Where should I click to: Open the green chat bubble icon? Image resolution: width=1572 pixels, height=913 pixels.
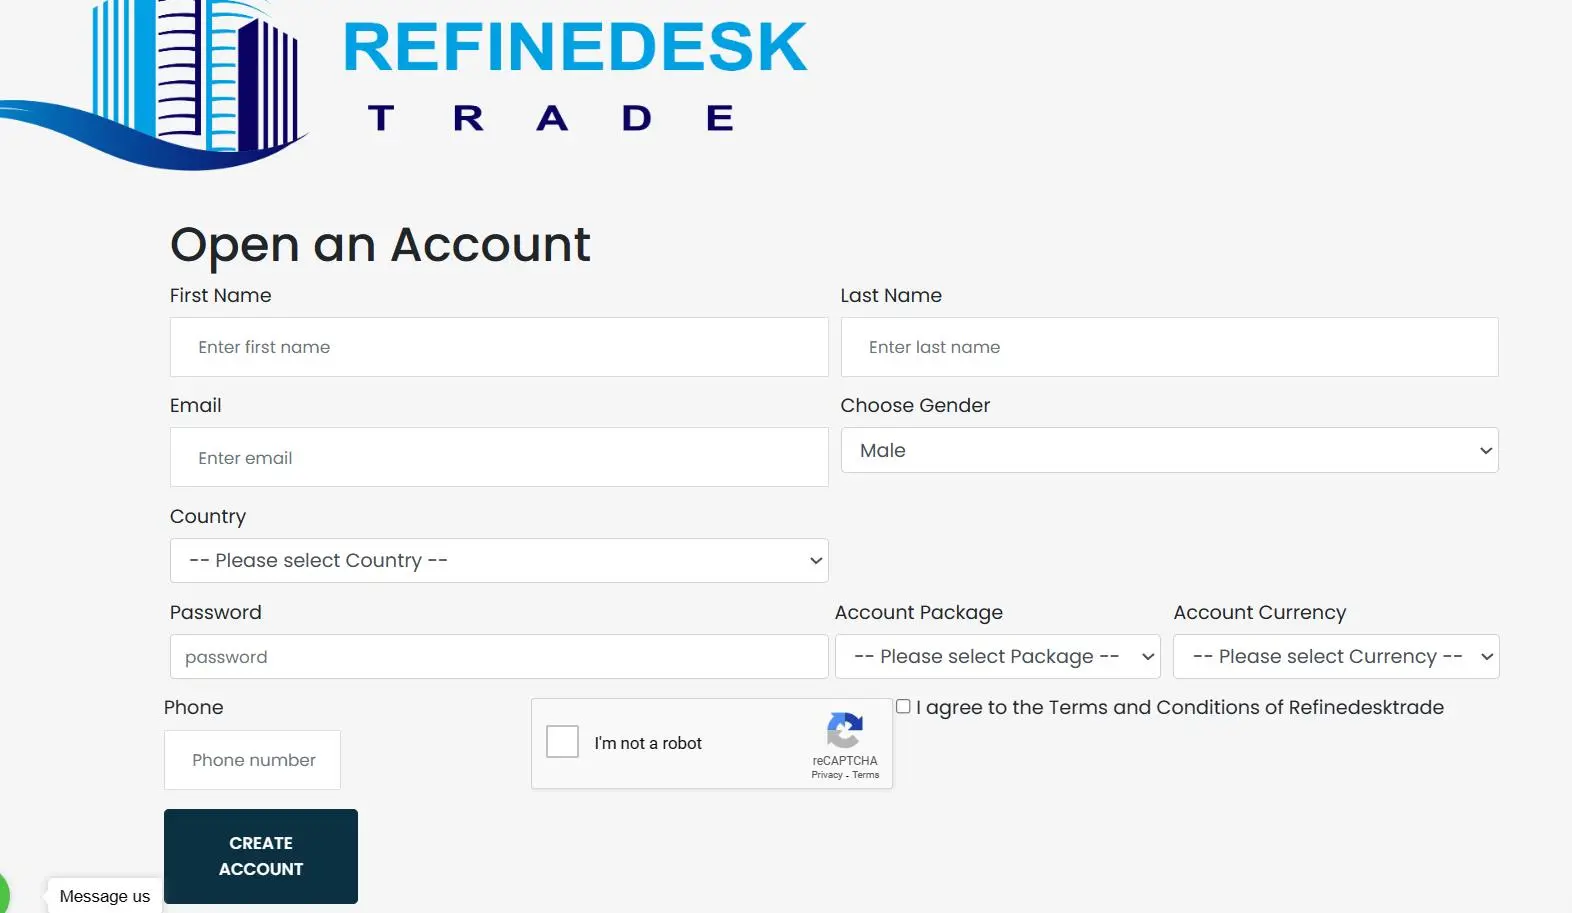click(x=3, y=893)
